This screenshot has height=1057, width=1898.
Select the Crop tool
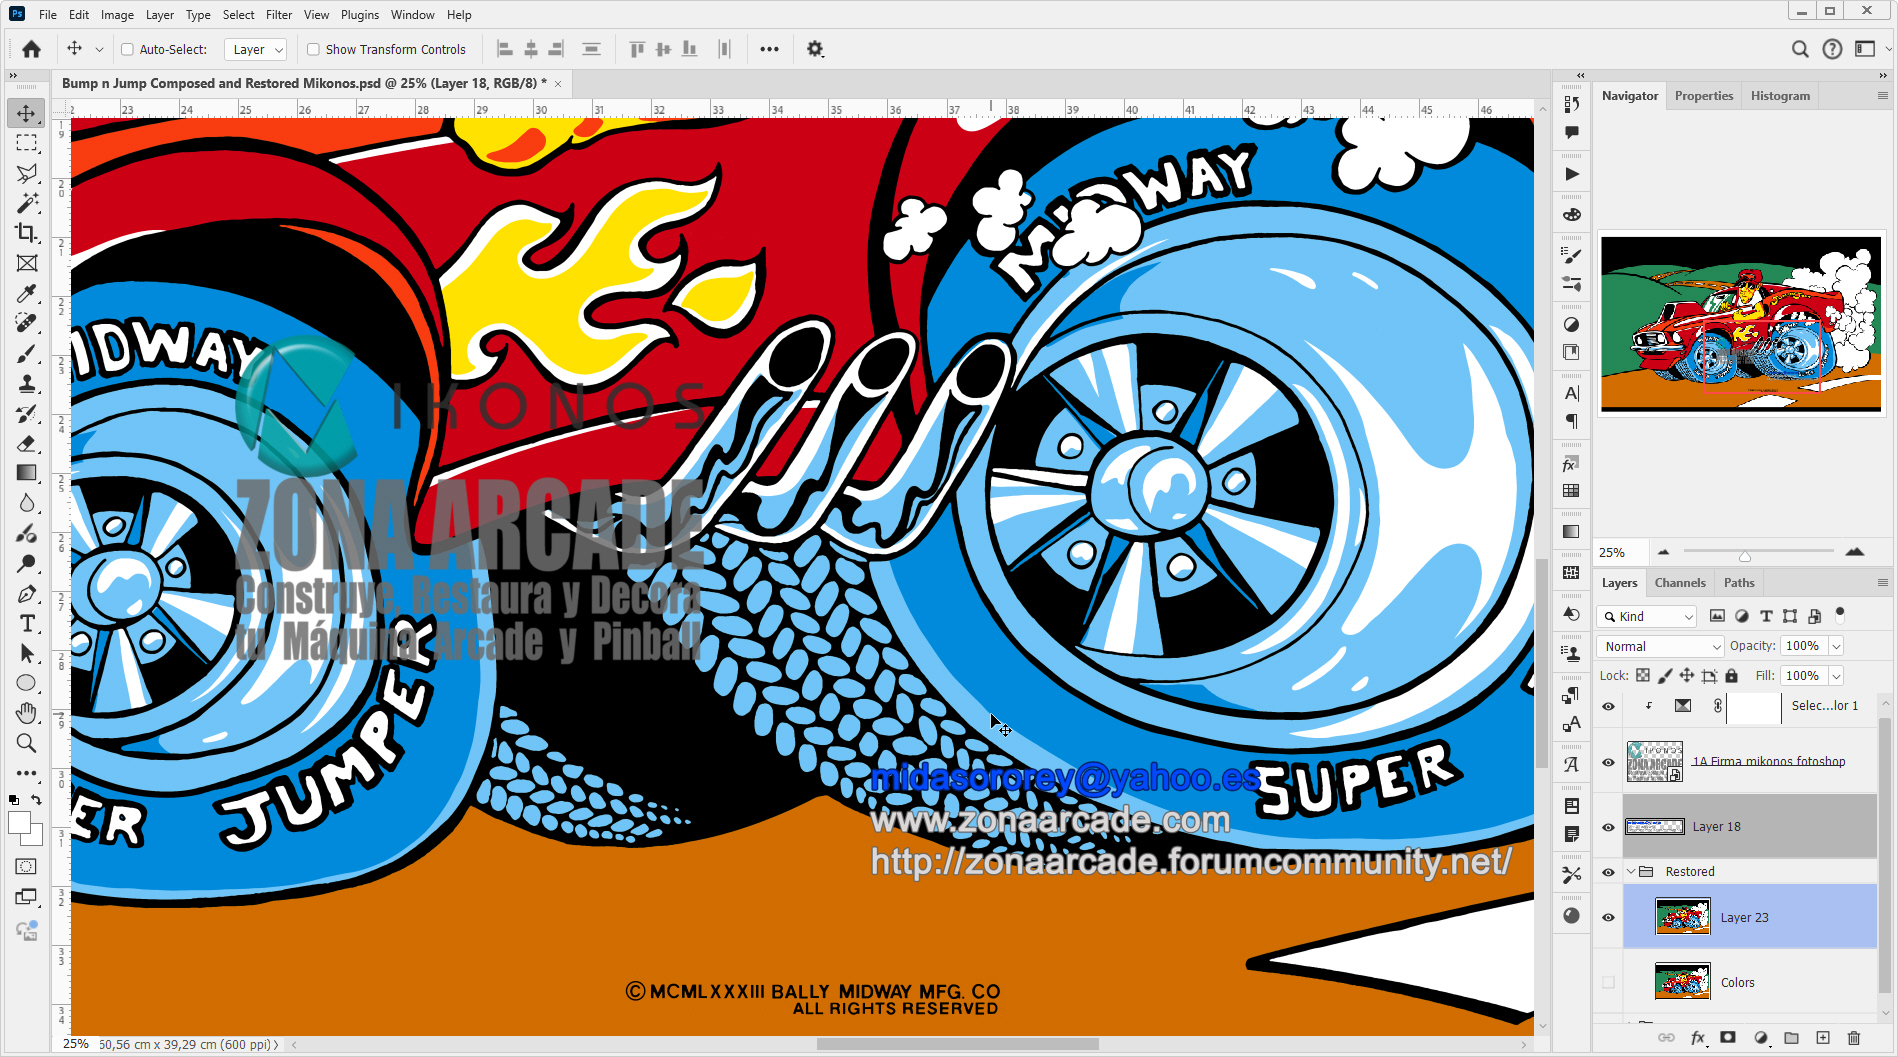pyautogui.click(x=27, y=233)
